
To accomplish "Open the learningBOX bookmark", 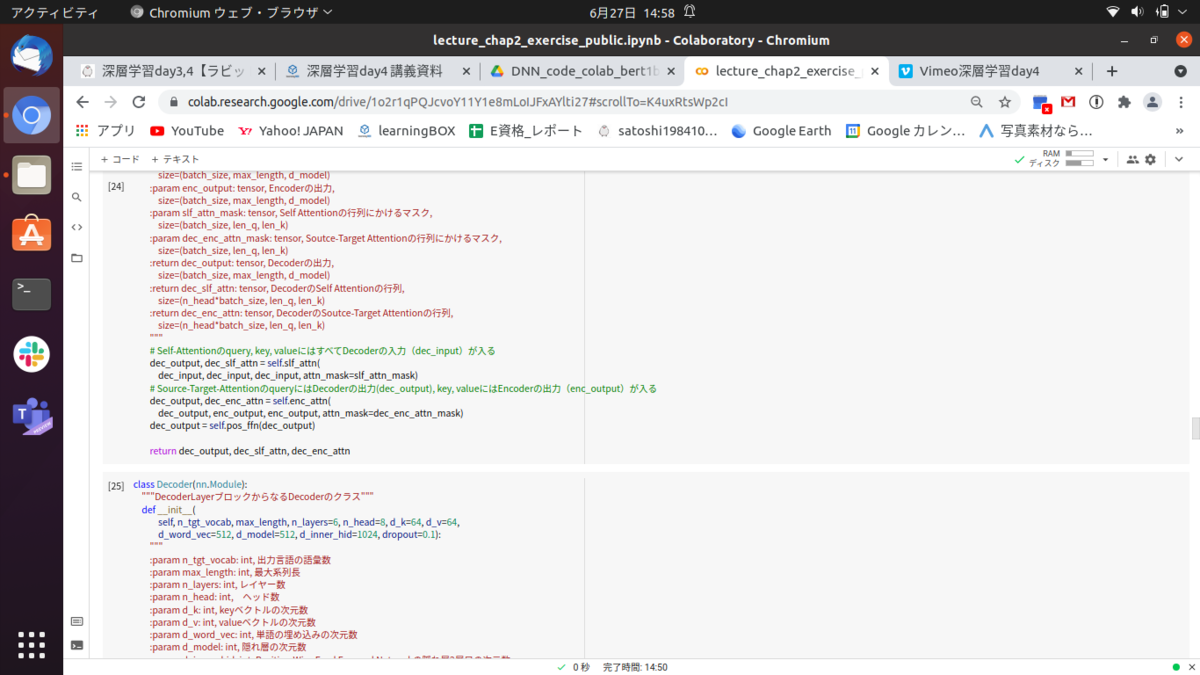I will pyautogui.click(x=406, y=131).
